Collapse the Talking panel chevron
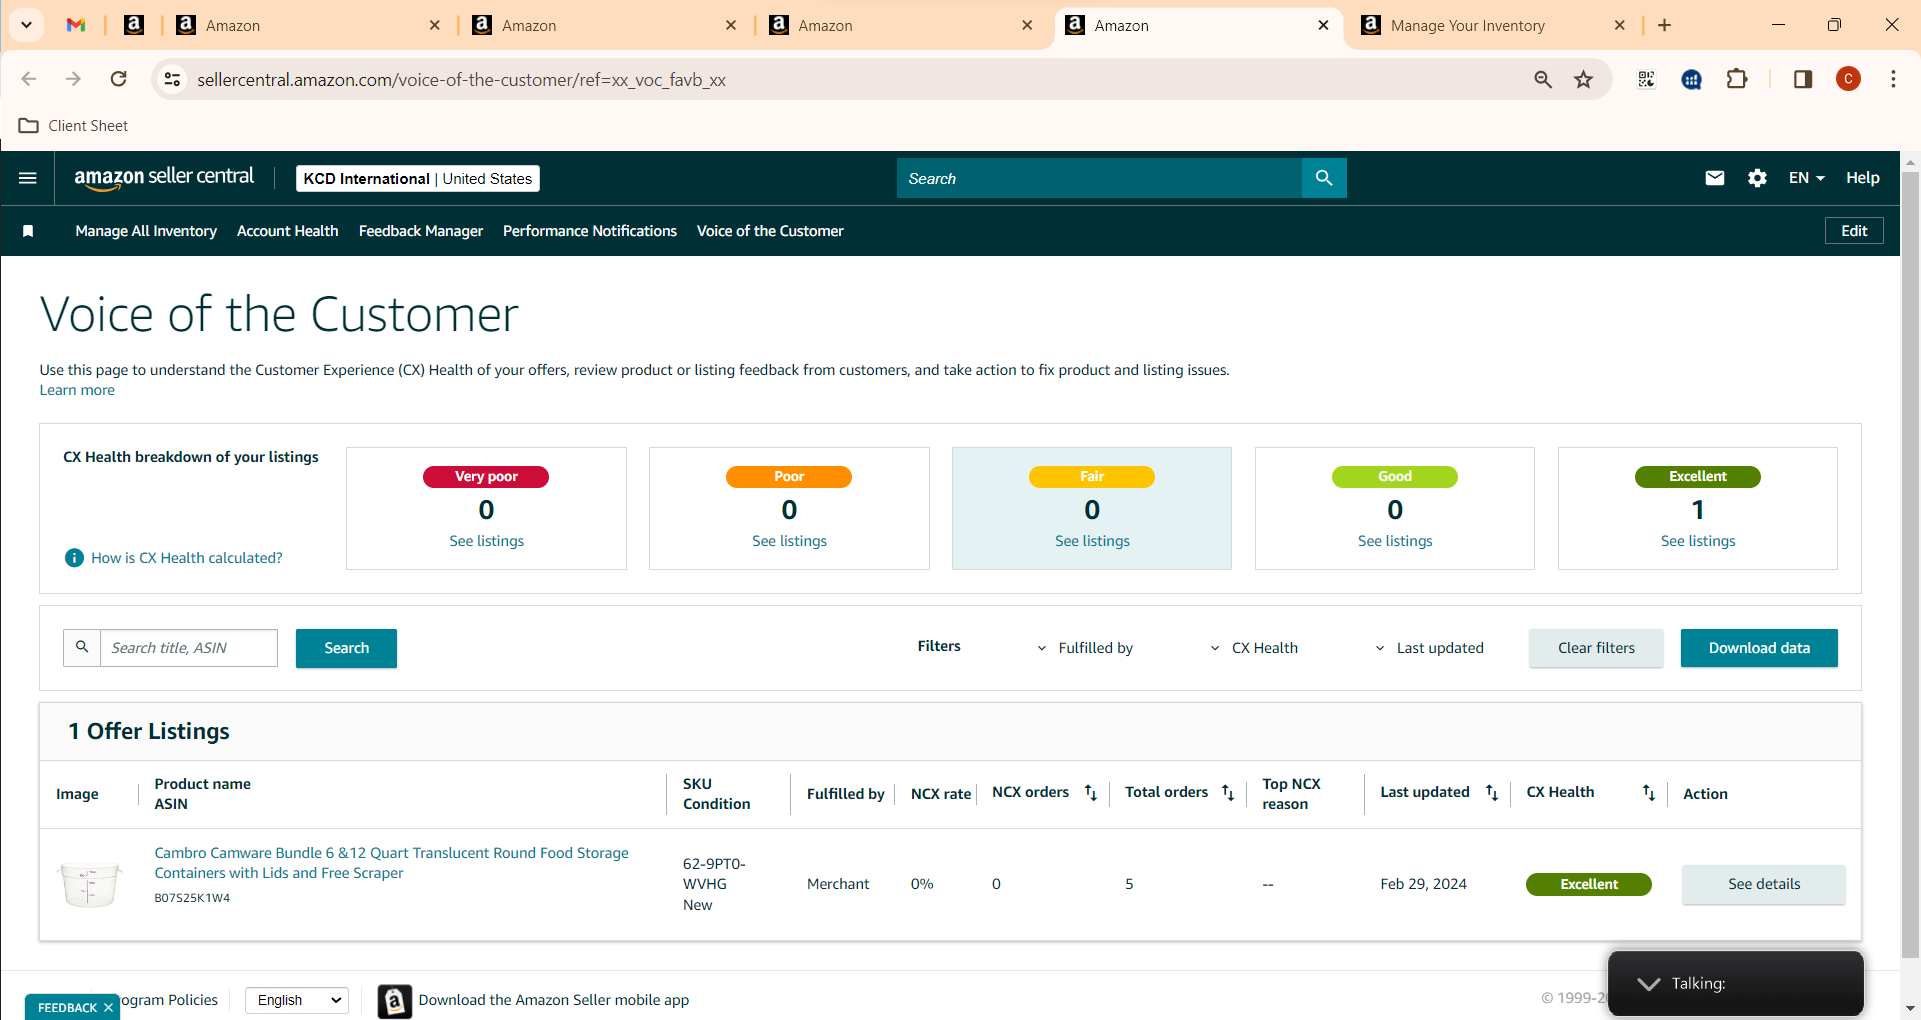The image size is (1921, 1020). point(1649,984)
